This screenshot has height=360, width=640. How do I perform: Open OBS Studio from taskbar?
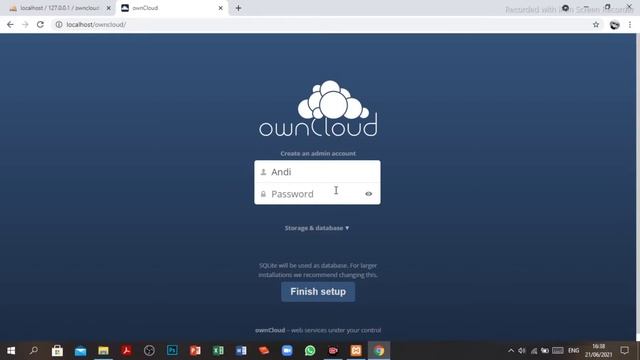pos(149,351)
